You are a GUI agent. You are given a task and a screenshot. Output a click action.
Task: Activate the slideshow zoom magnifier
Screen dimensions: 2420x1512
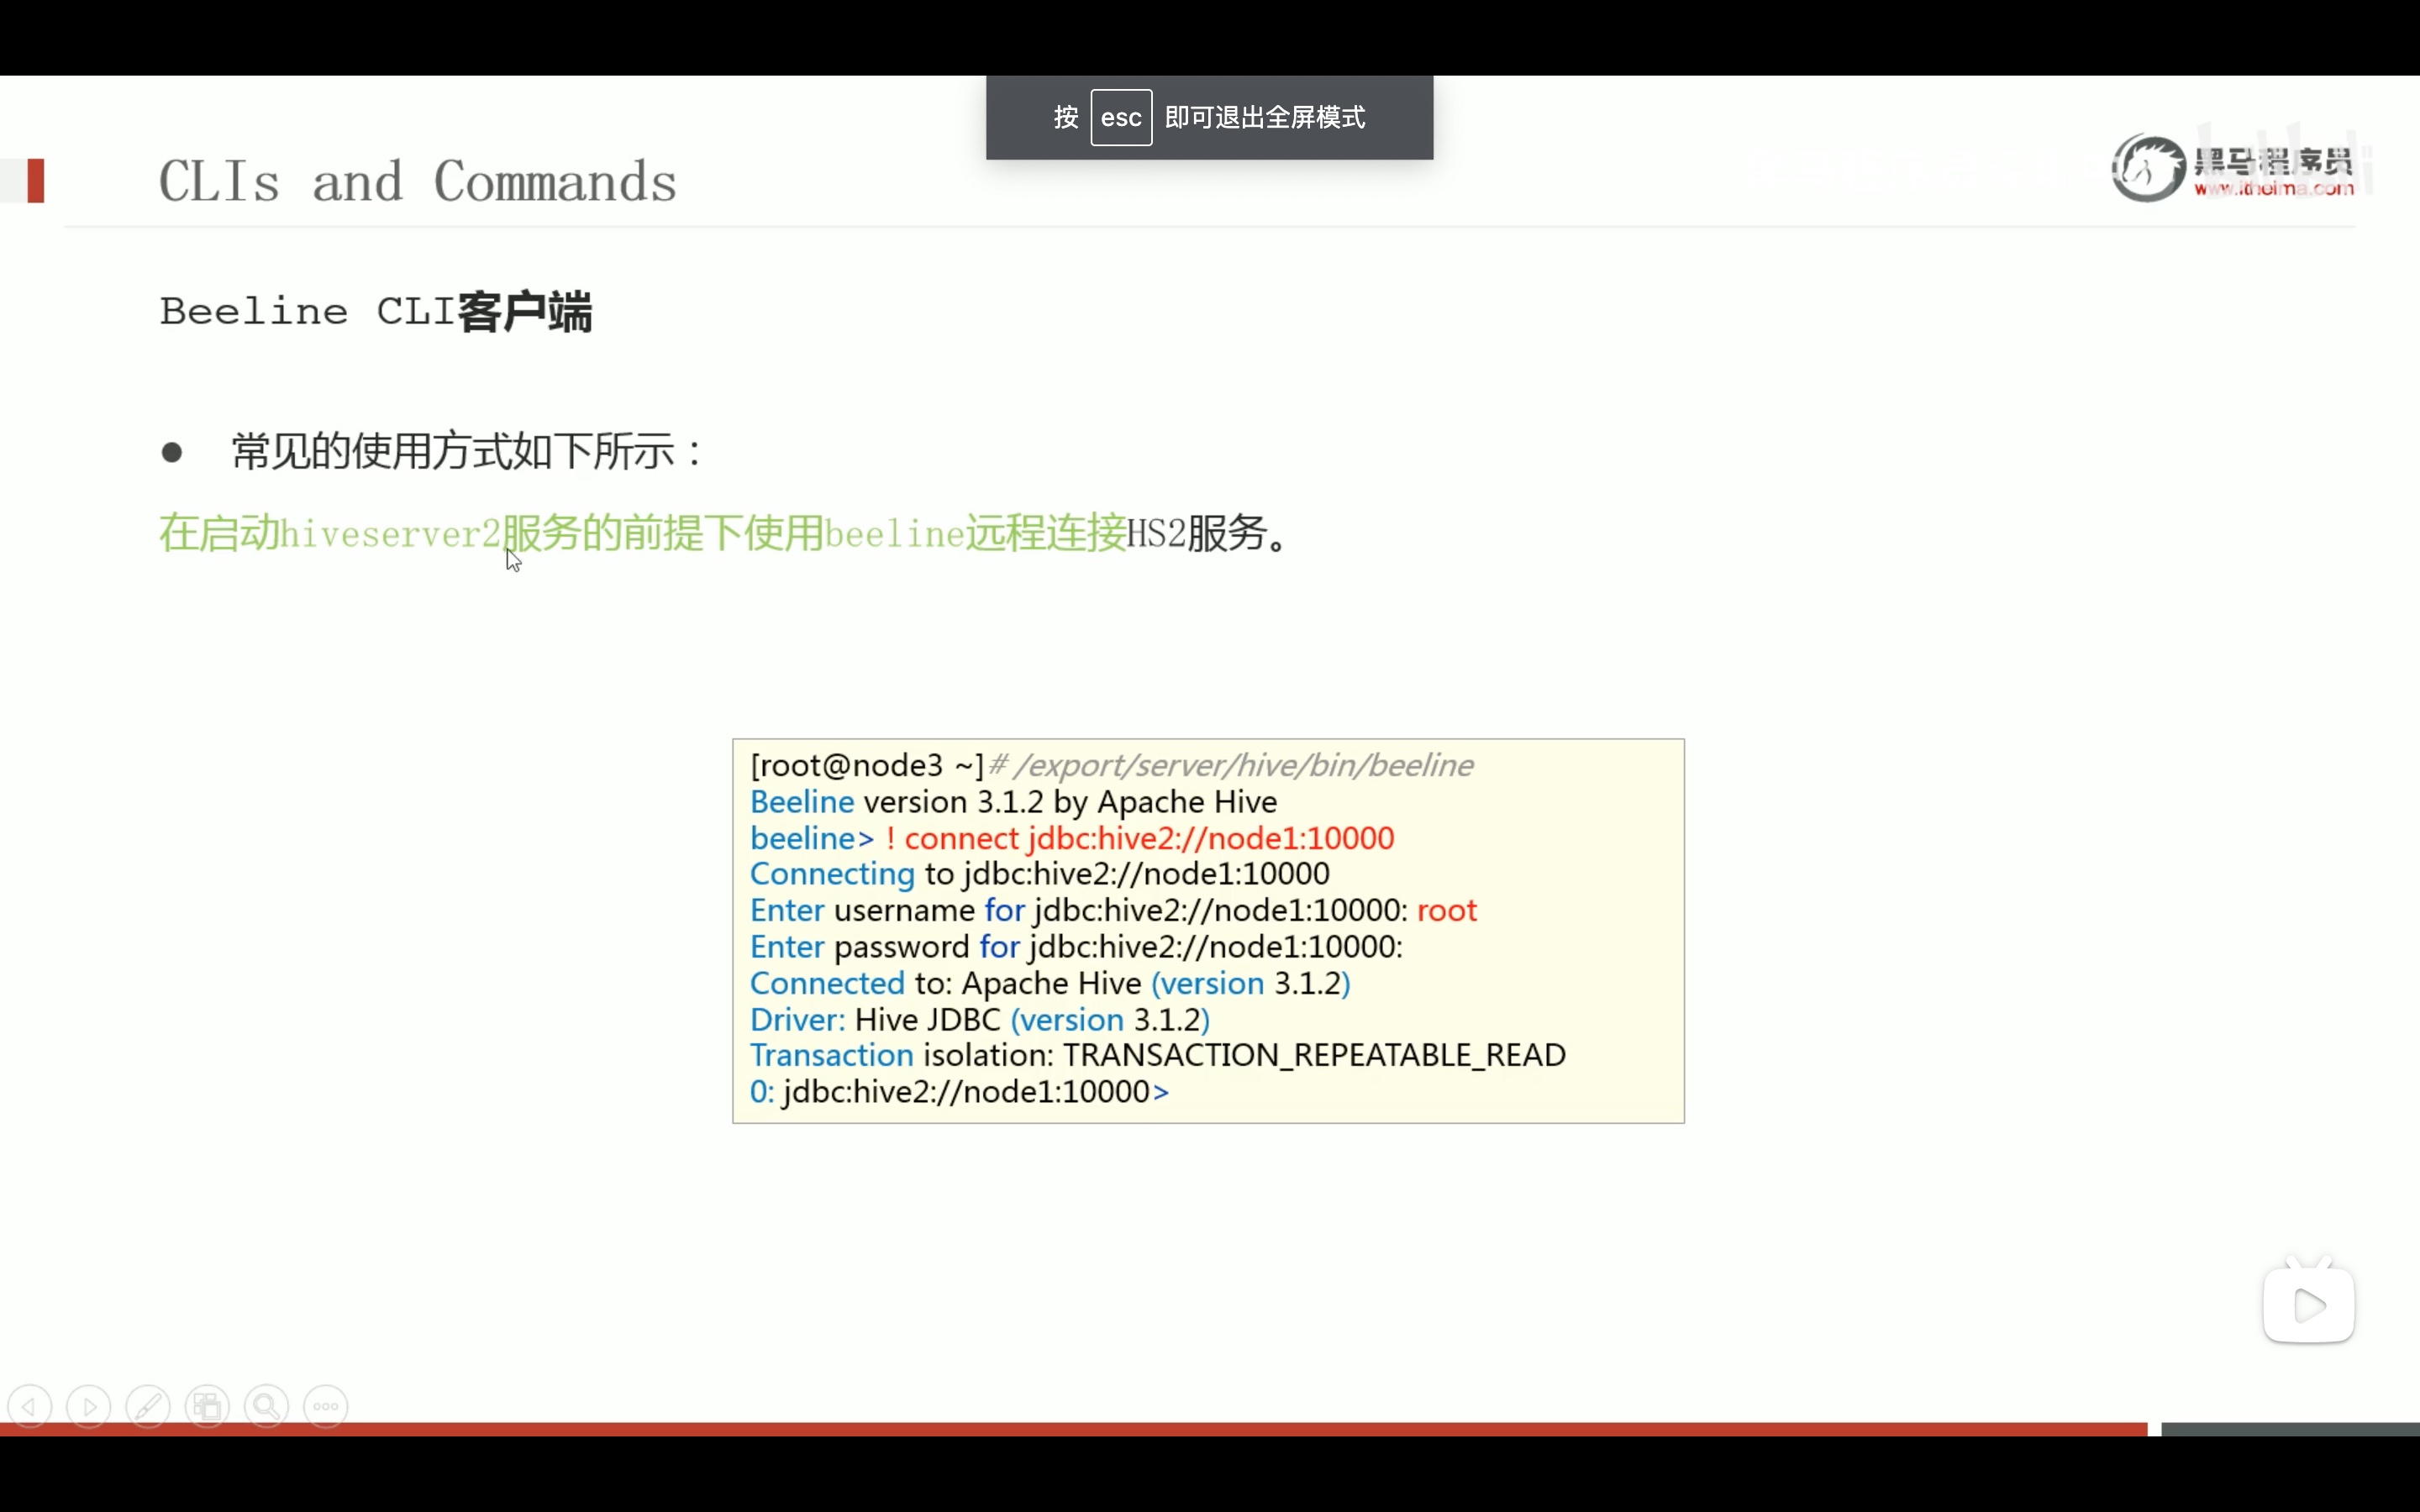point(266,1406)
